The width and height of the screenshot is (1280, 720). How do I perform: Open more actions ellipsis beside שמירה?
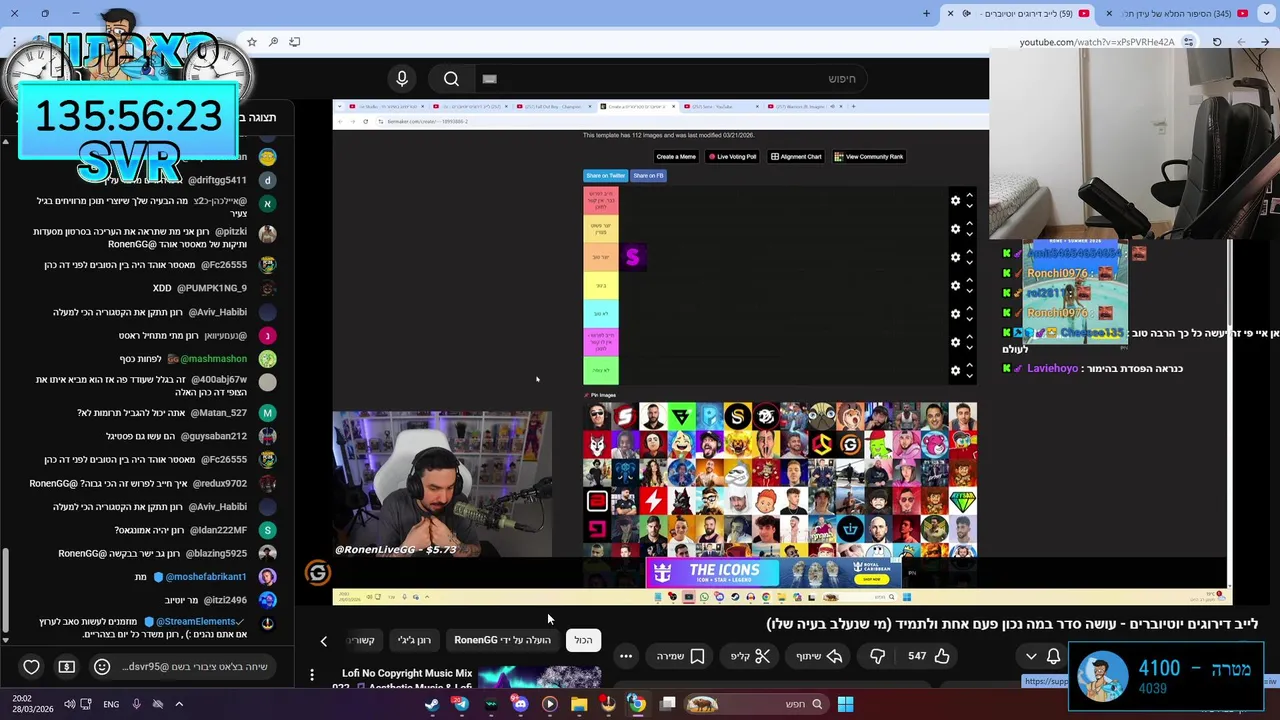pyautogui.click(x=626, y=656)
